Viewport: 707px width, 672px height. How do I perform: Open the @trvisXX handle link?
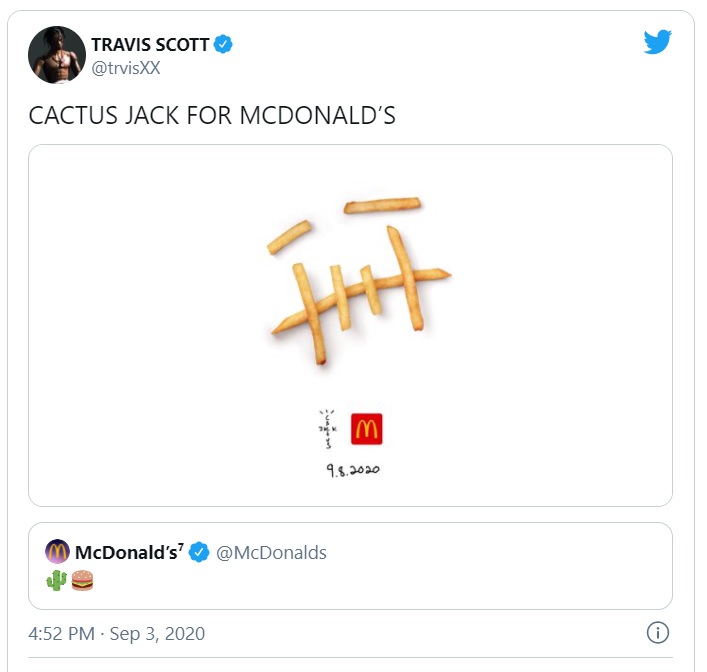(126, 68)
